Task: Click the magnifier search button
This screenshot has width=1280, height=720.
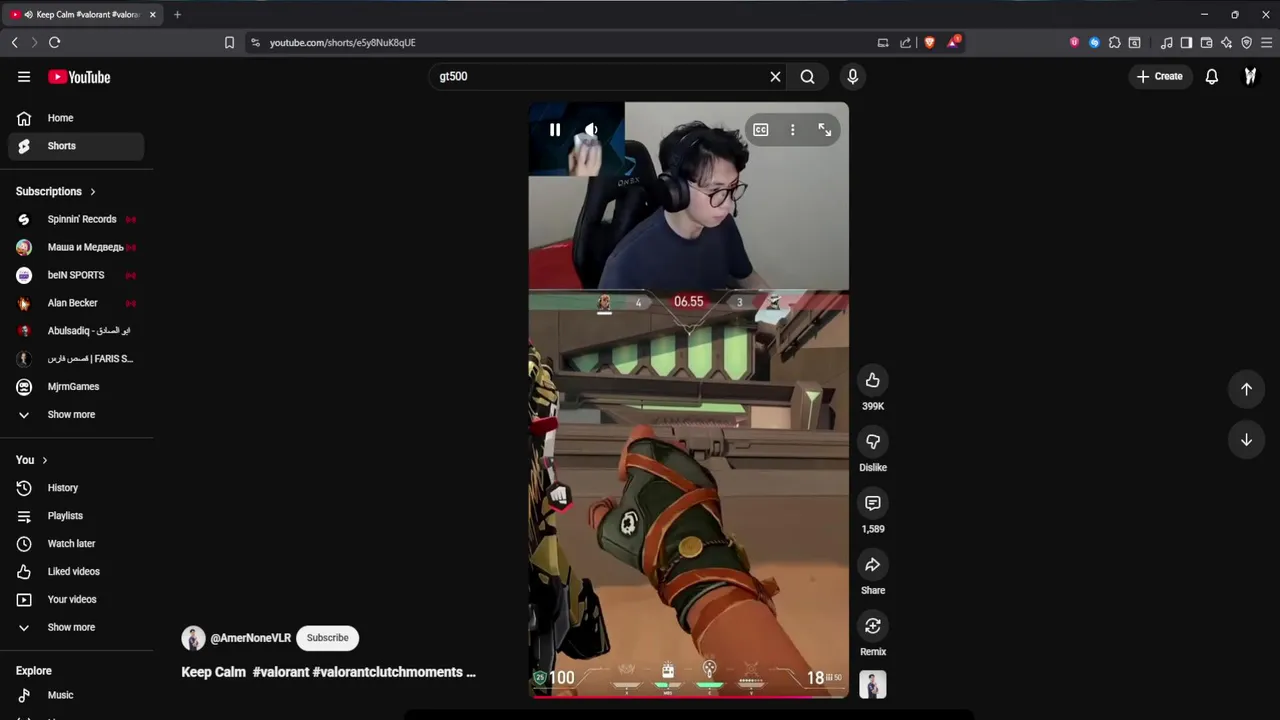Action: click(x=807, y=76)
